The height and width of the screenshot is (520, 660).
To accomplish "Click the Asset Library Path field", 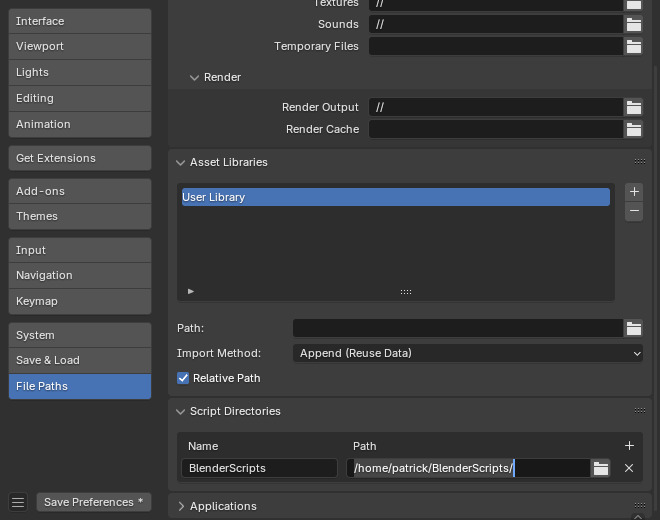I will click(458, 328).
